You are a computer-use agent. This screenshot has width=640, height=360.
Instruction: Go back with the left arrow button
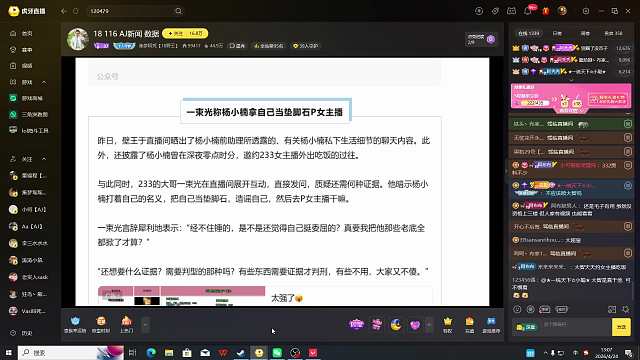[64, 11]
